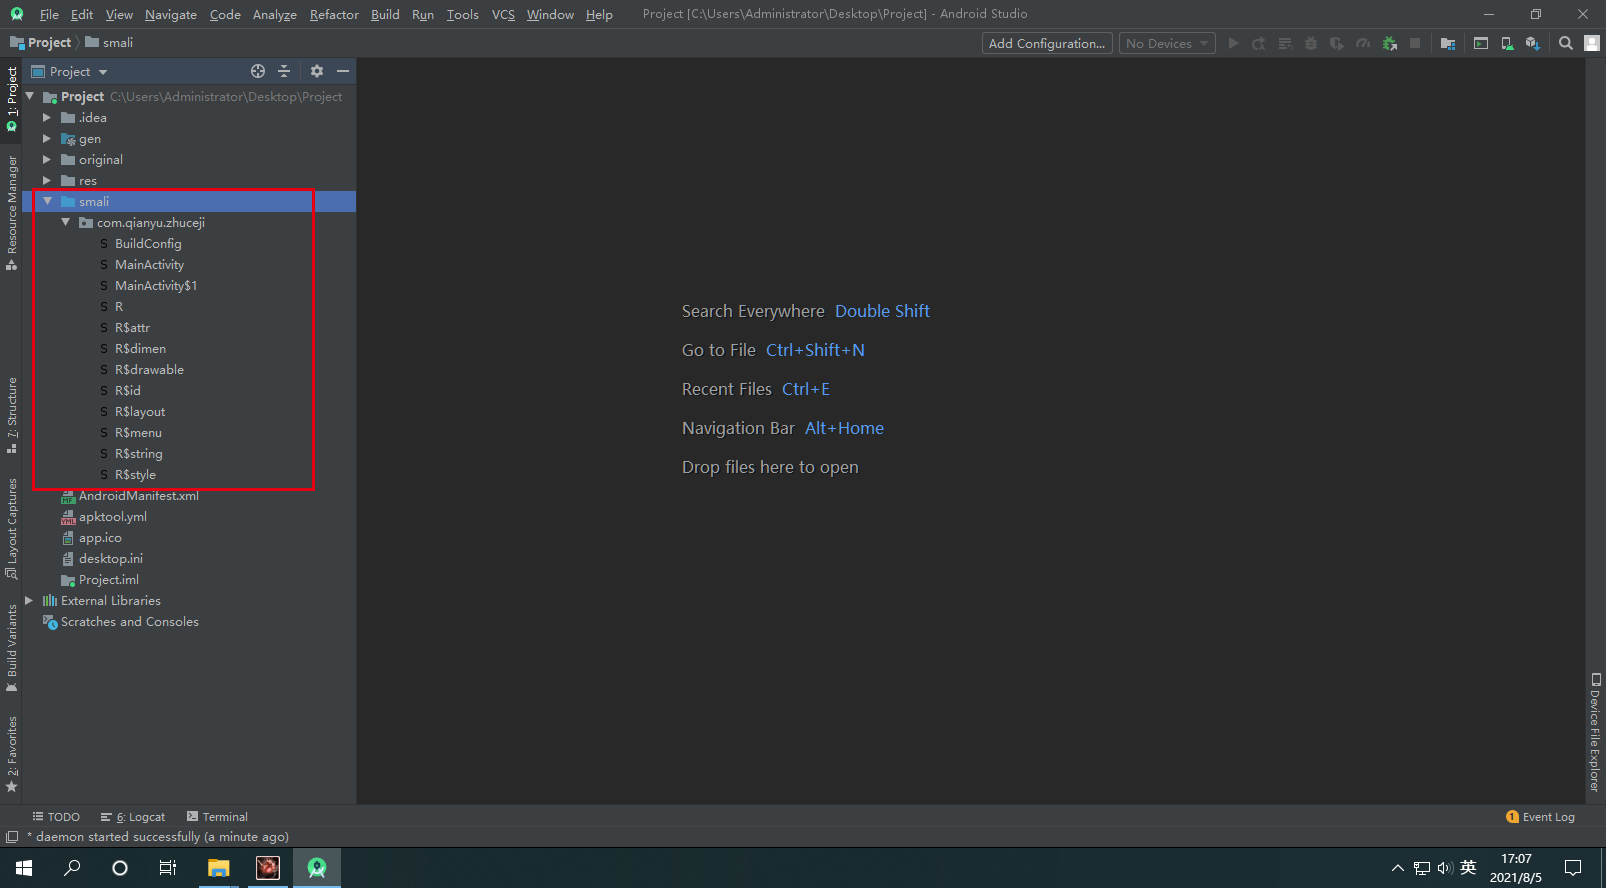Expand the gen folder arrow

47,138
